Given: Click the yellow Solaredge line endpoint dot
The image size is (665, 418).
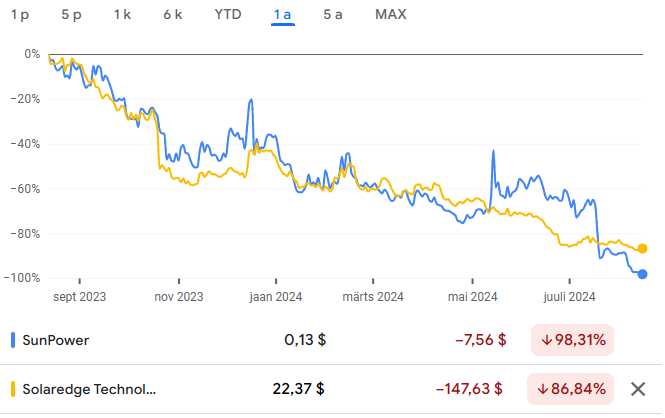Looking at the screenshot, I should click(642, 248).
